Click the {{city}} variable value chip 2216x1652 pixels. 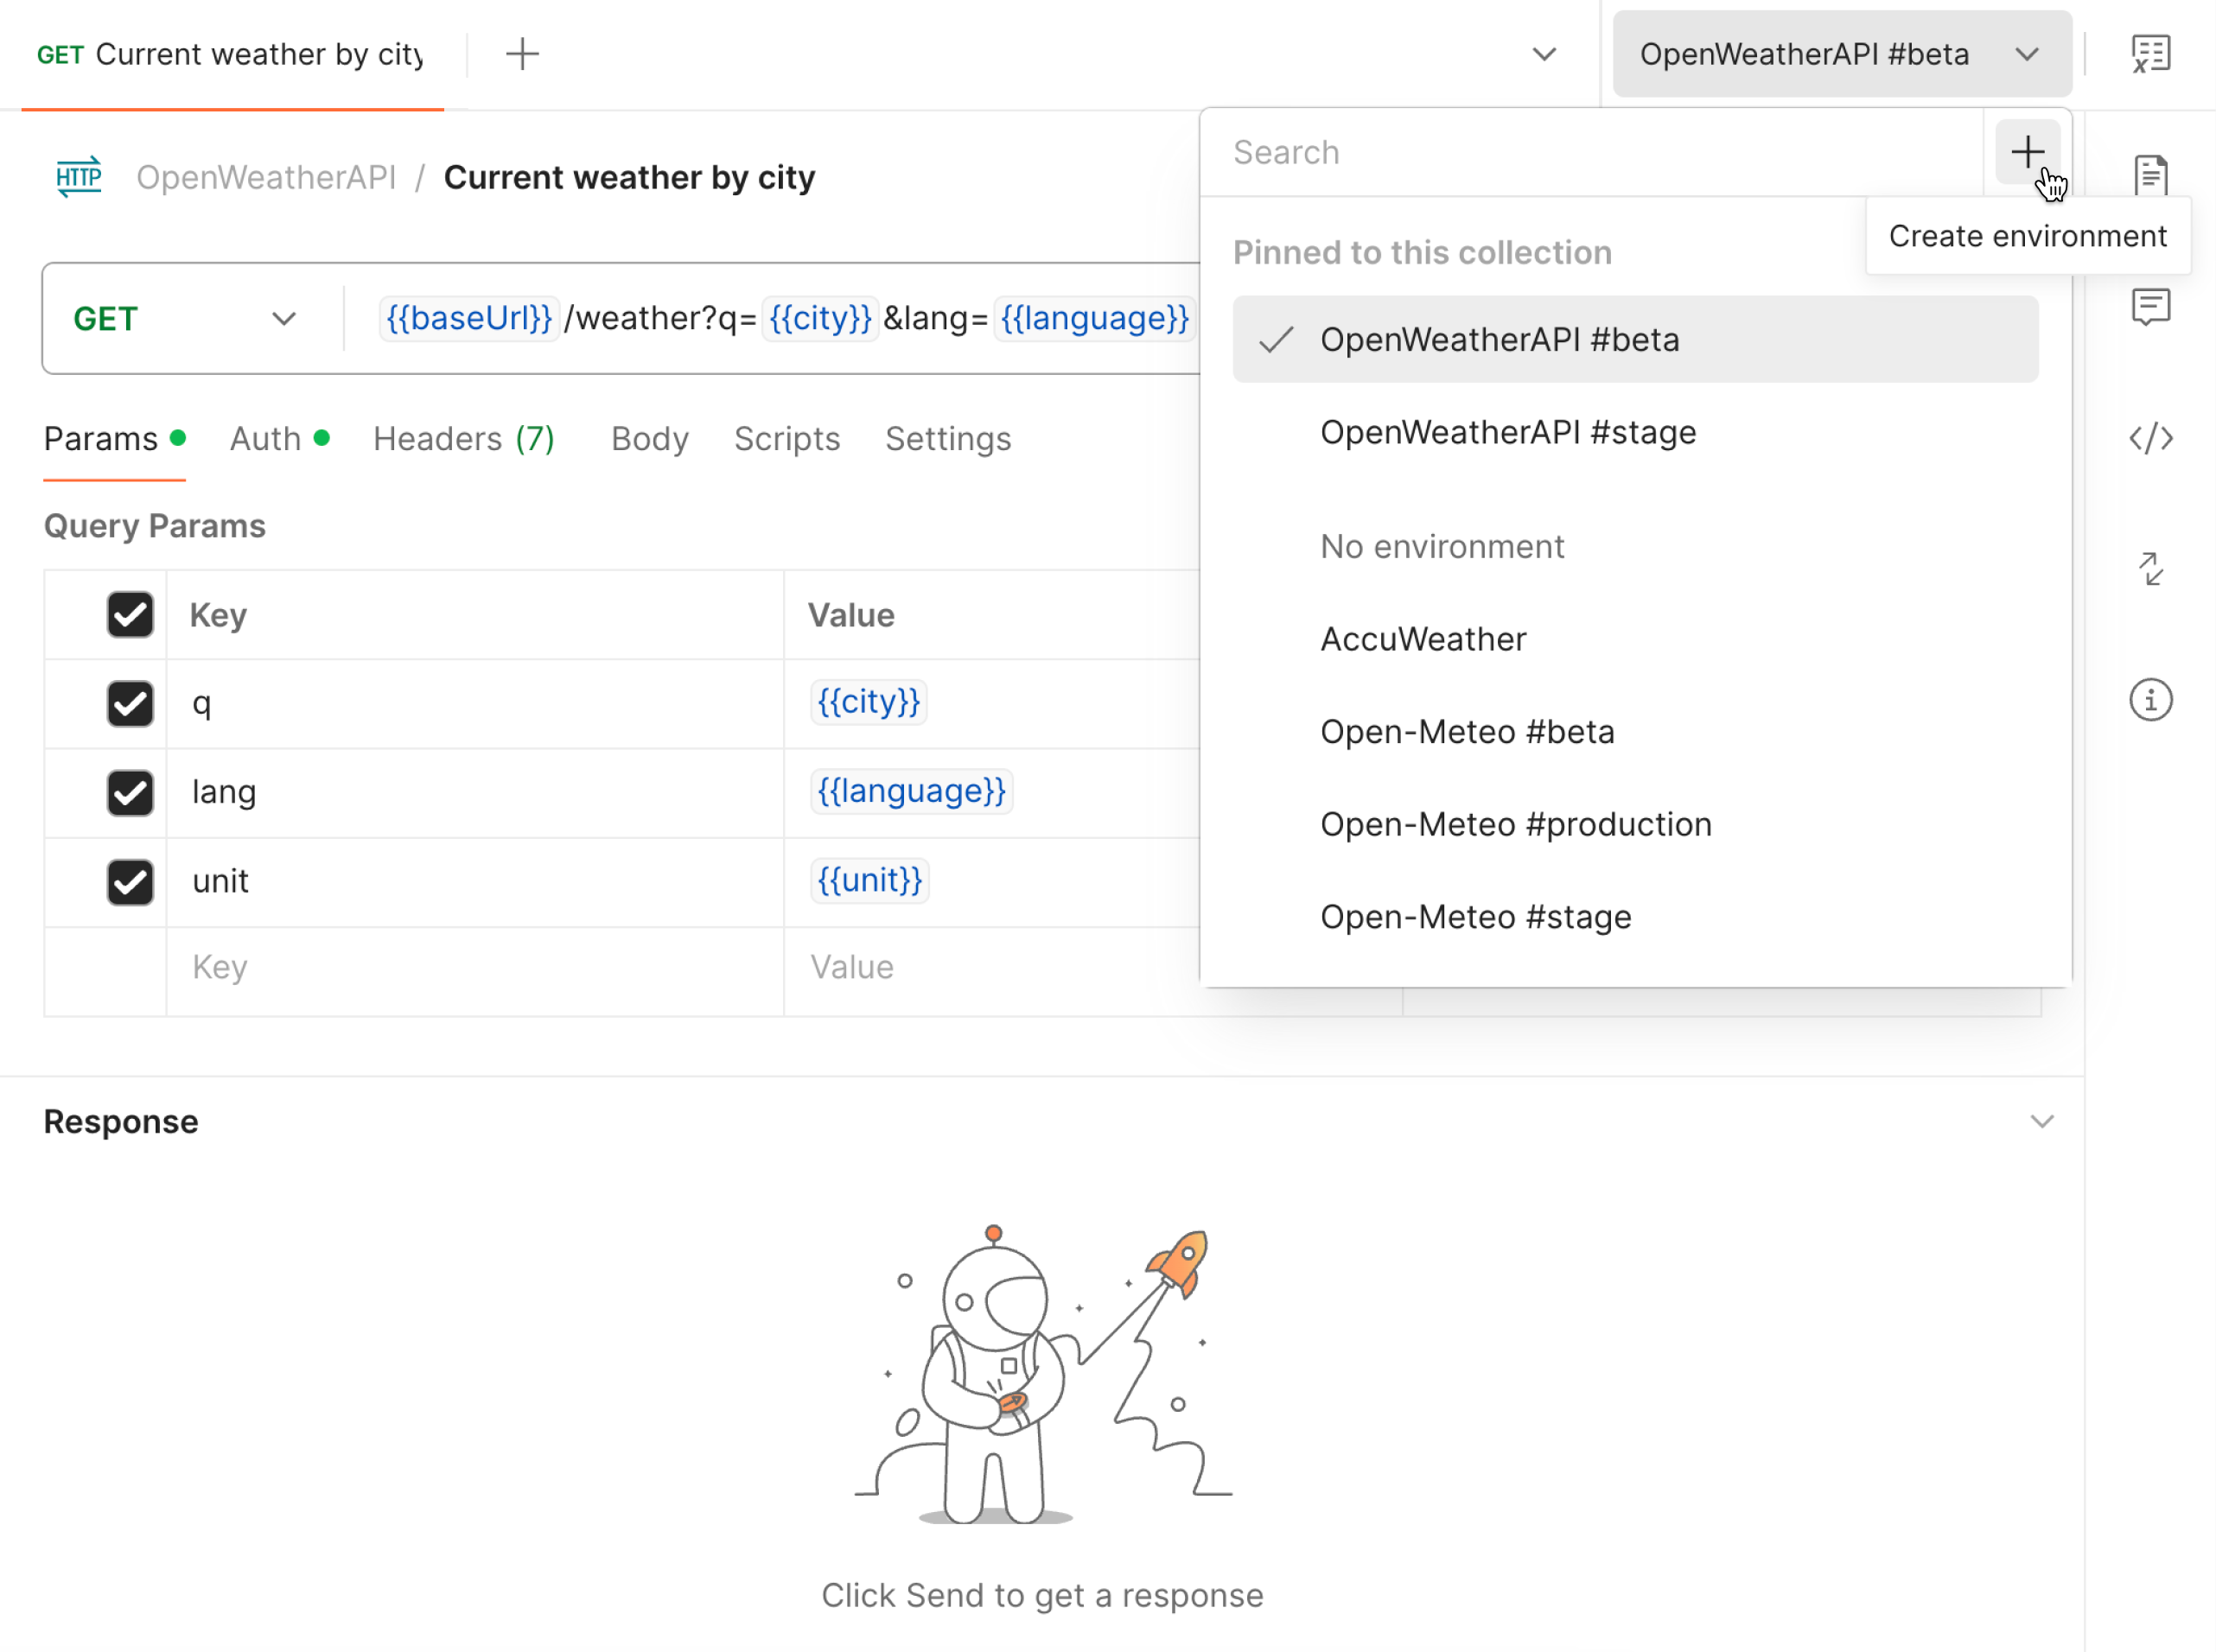868,702
